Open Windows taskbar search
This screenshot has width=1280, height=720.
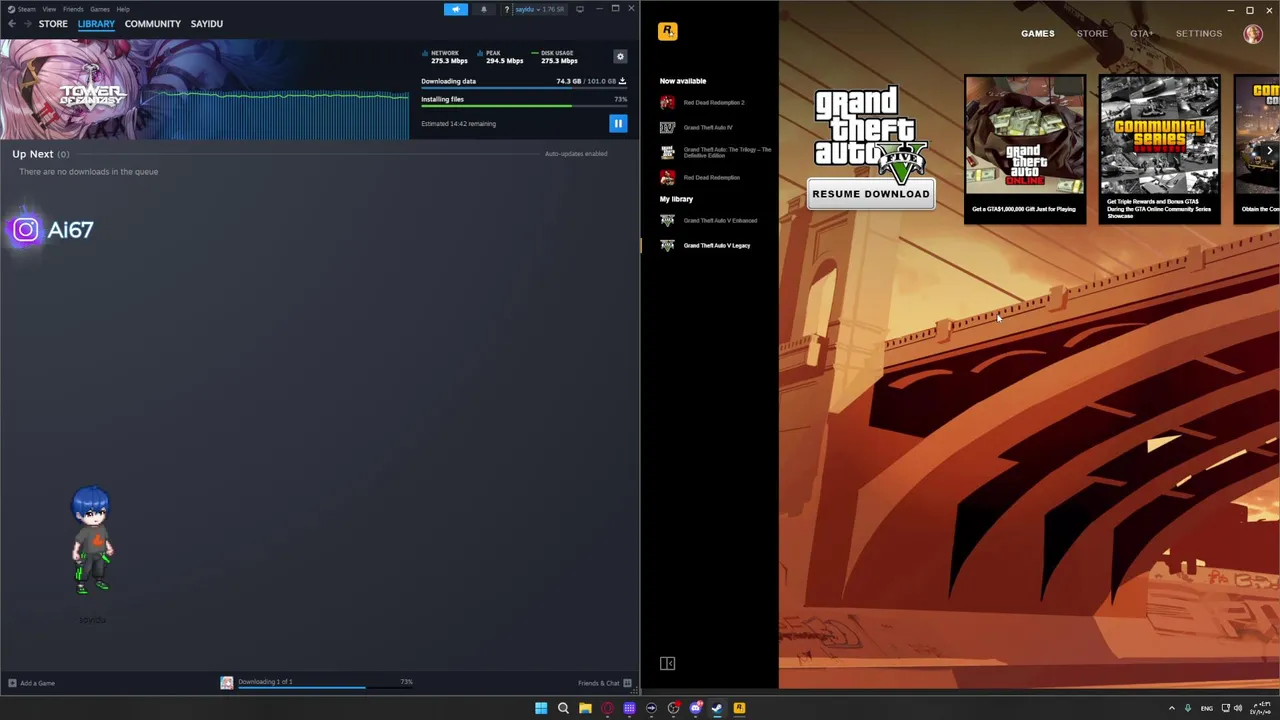[x=563, y=708]
